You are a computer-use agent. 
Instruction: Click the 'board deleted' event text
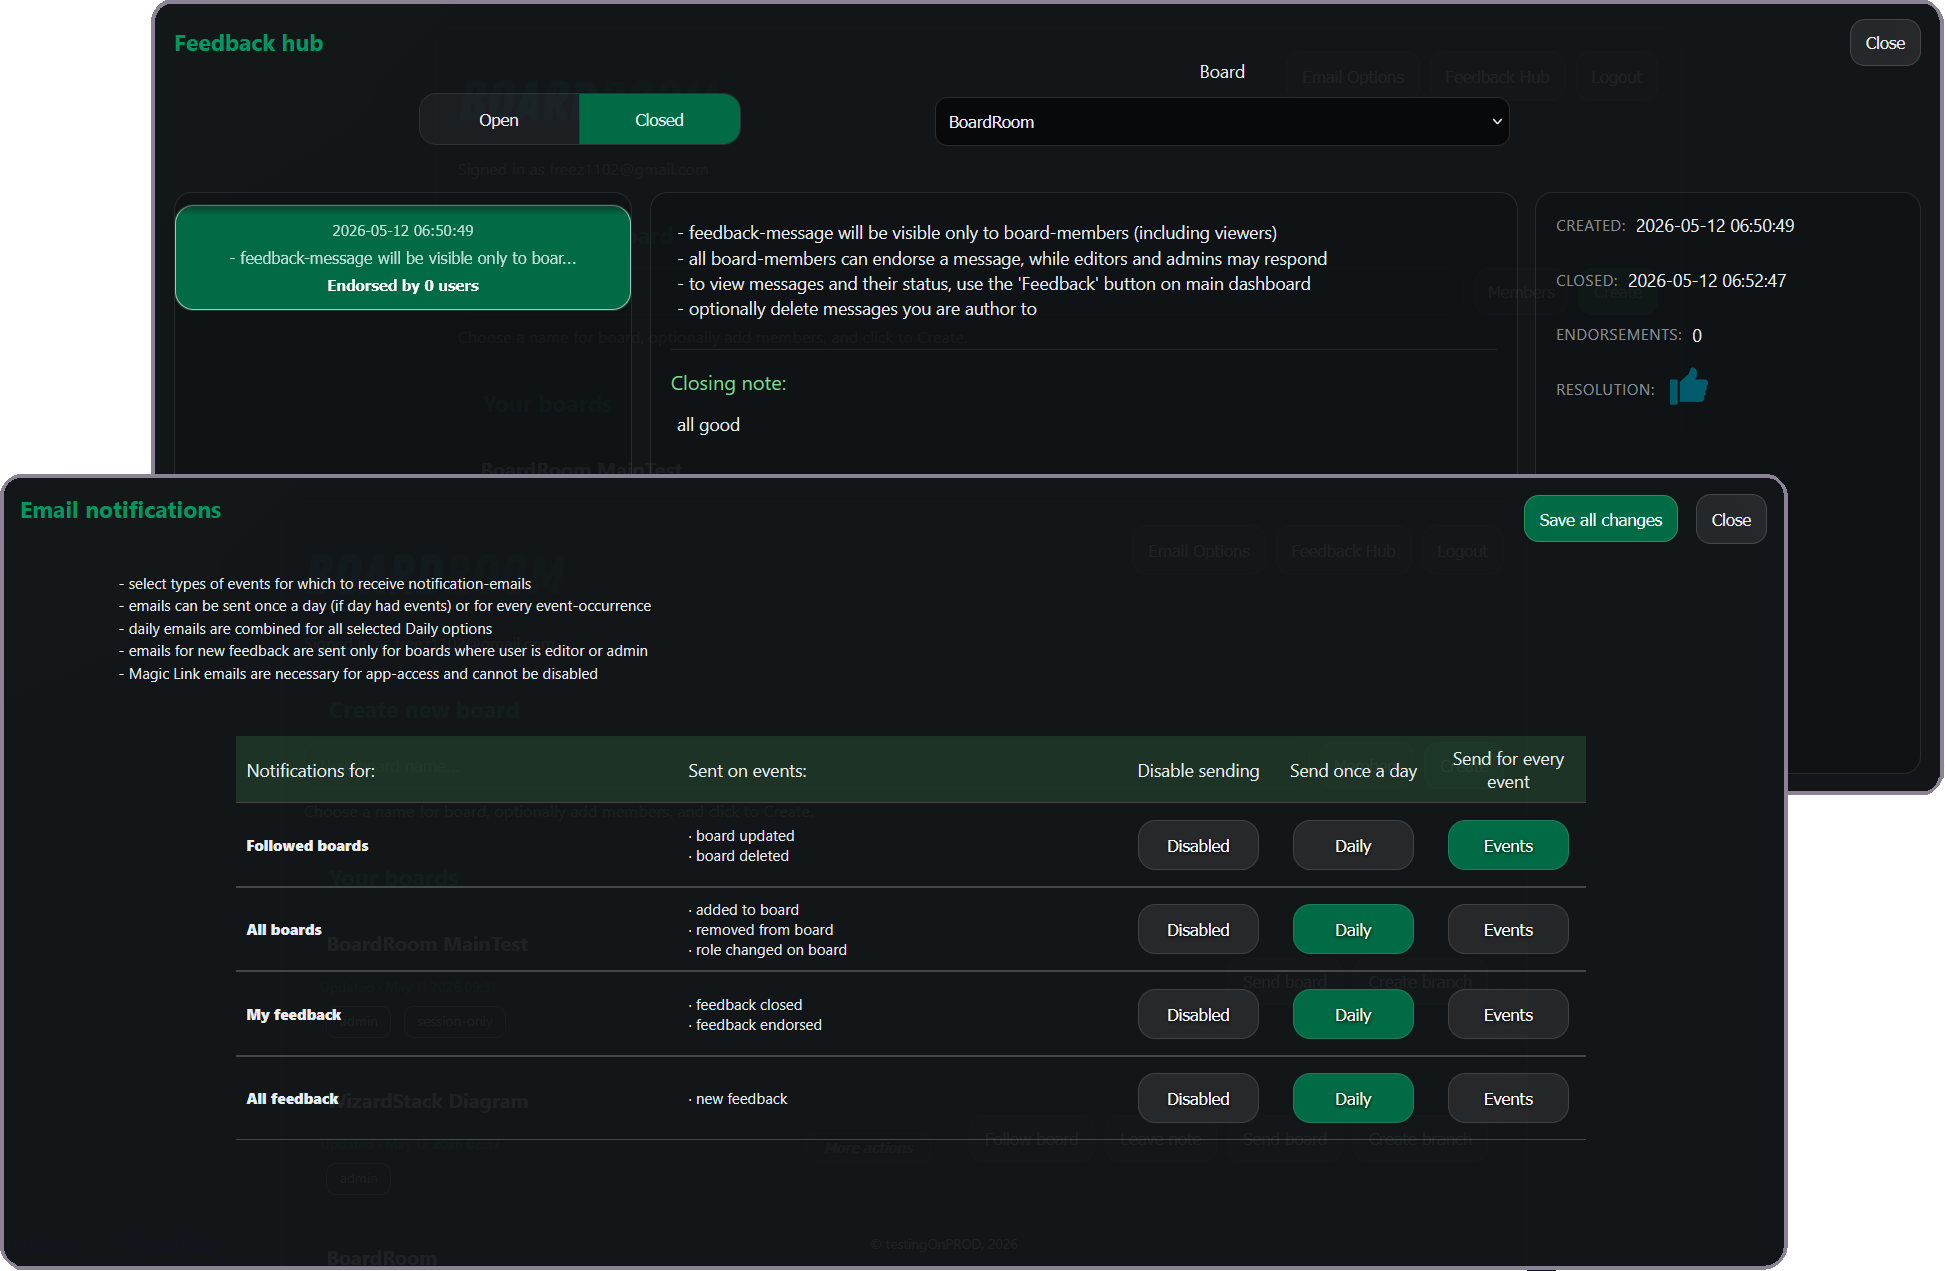click(x=742, y=856)
